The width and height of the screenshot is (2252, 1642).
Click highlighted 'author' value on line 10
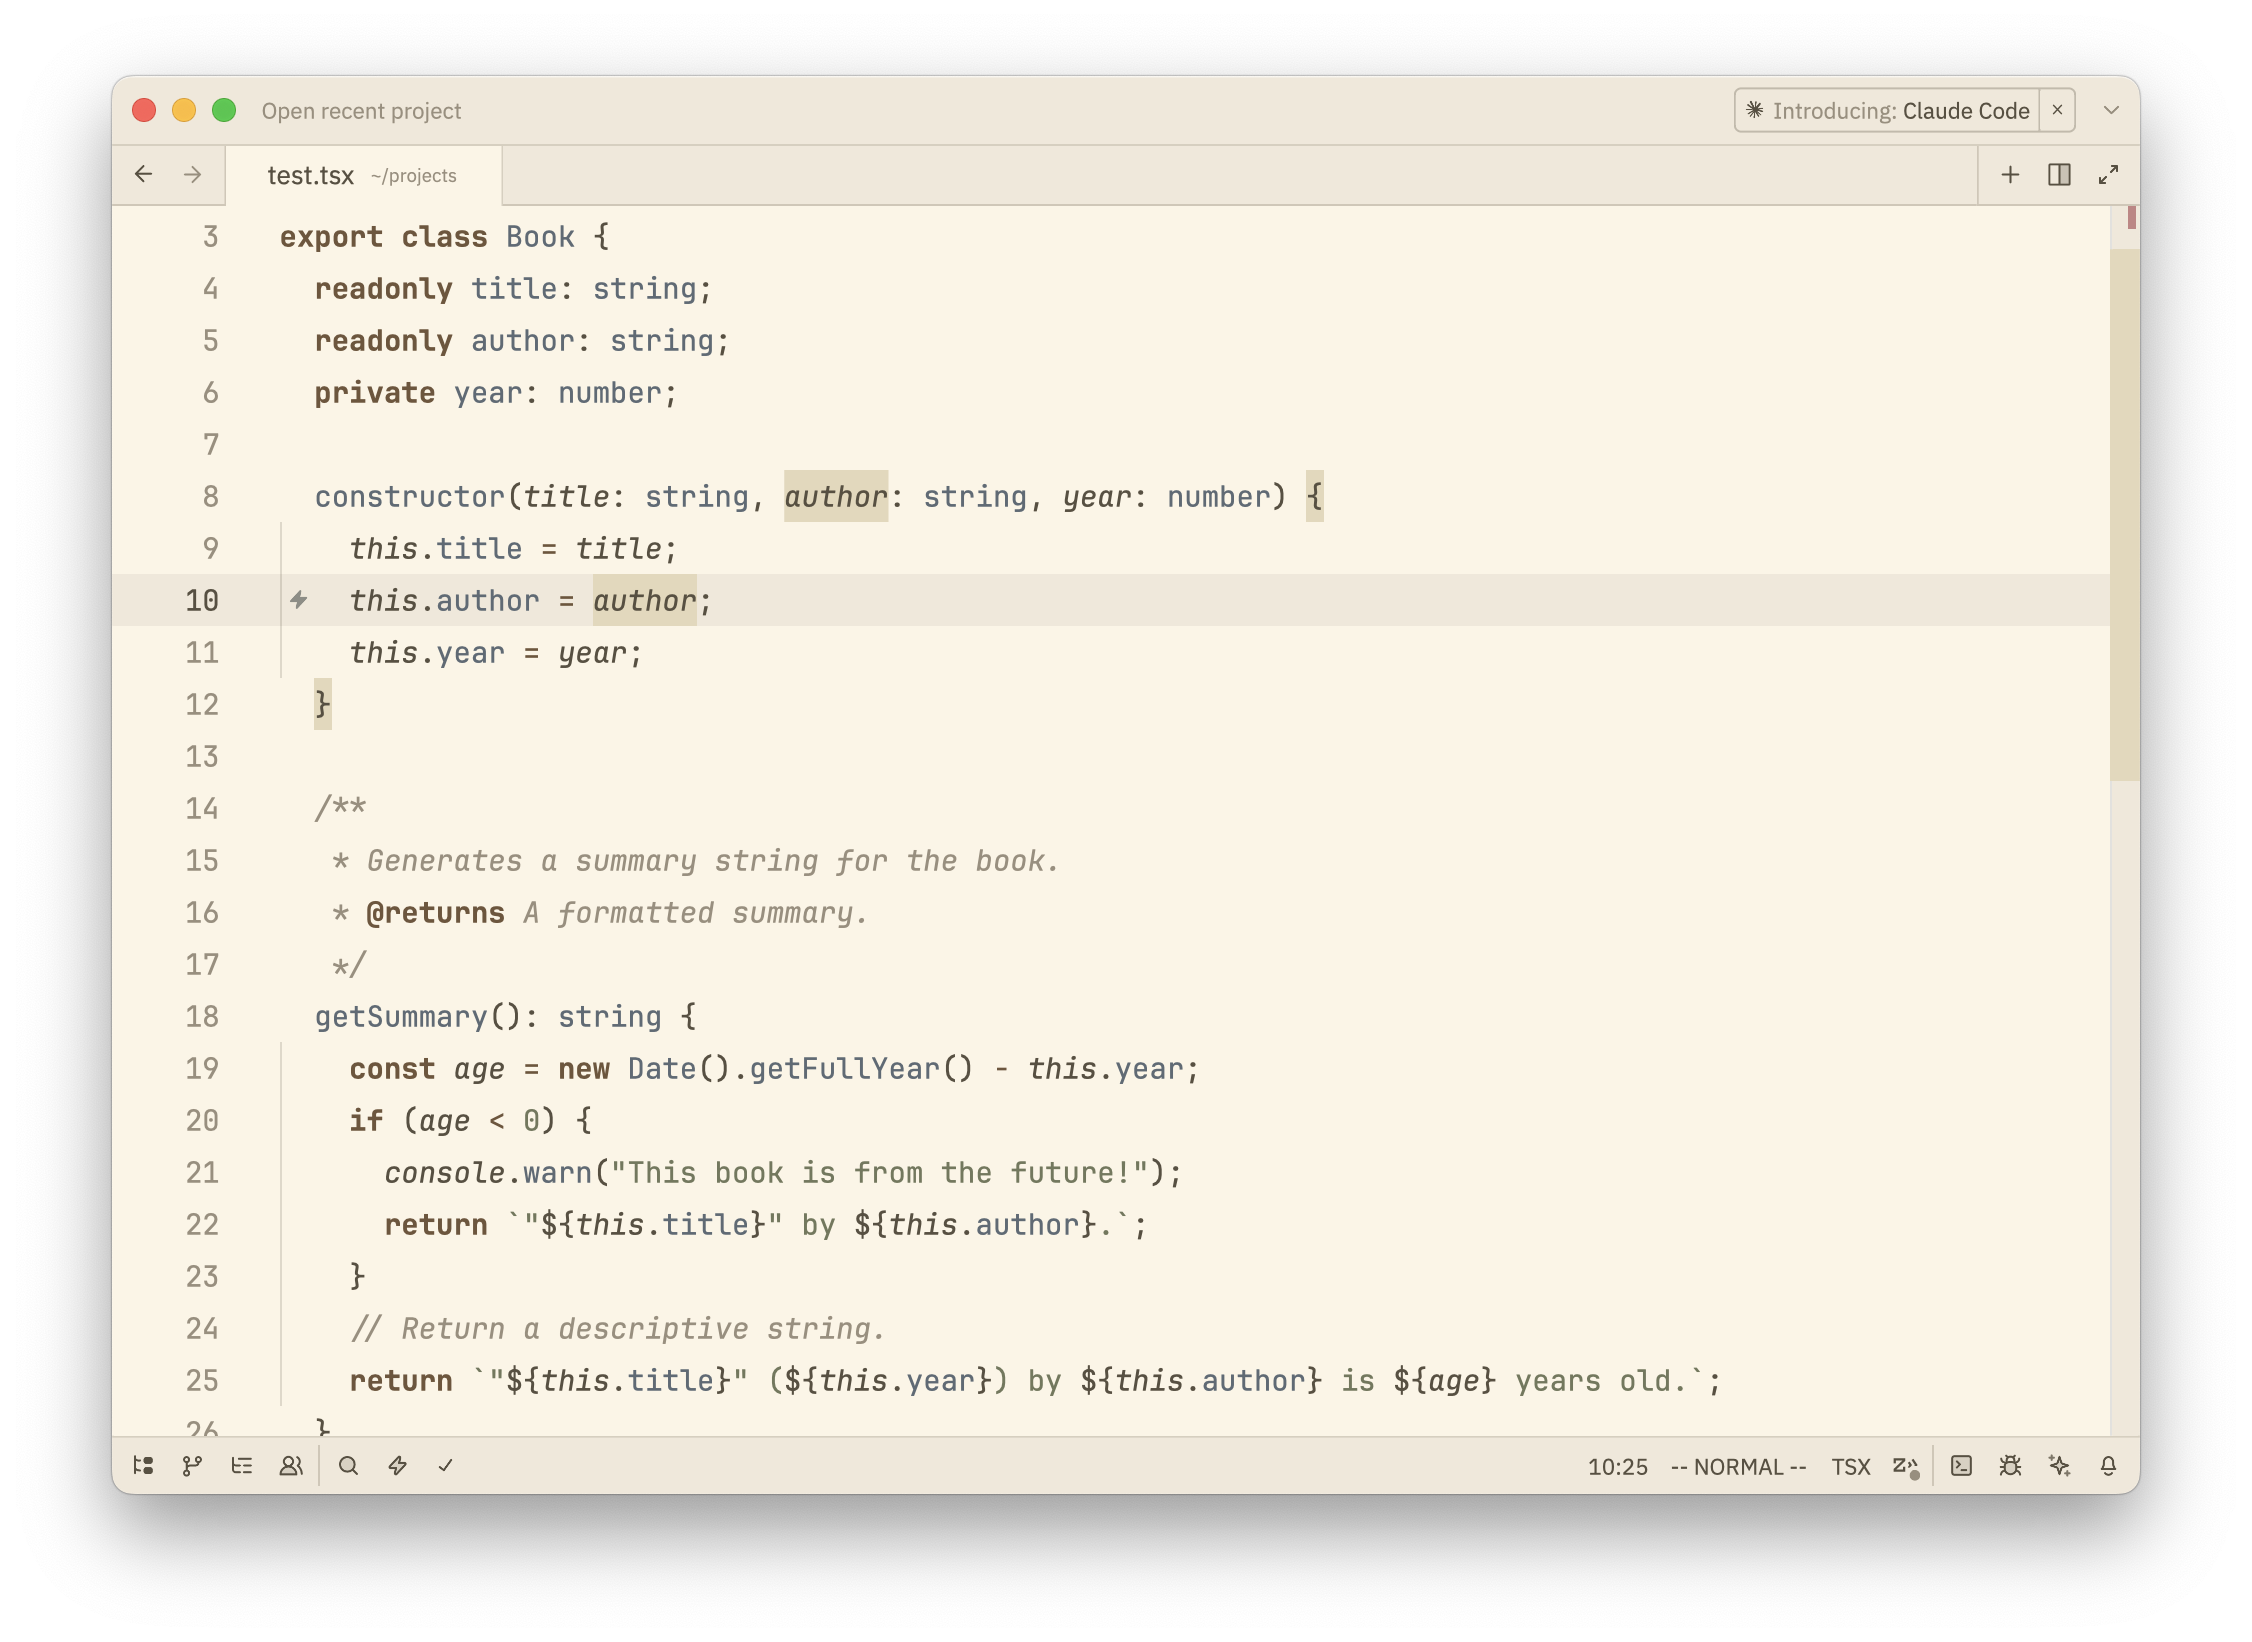(645, 601)
